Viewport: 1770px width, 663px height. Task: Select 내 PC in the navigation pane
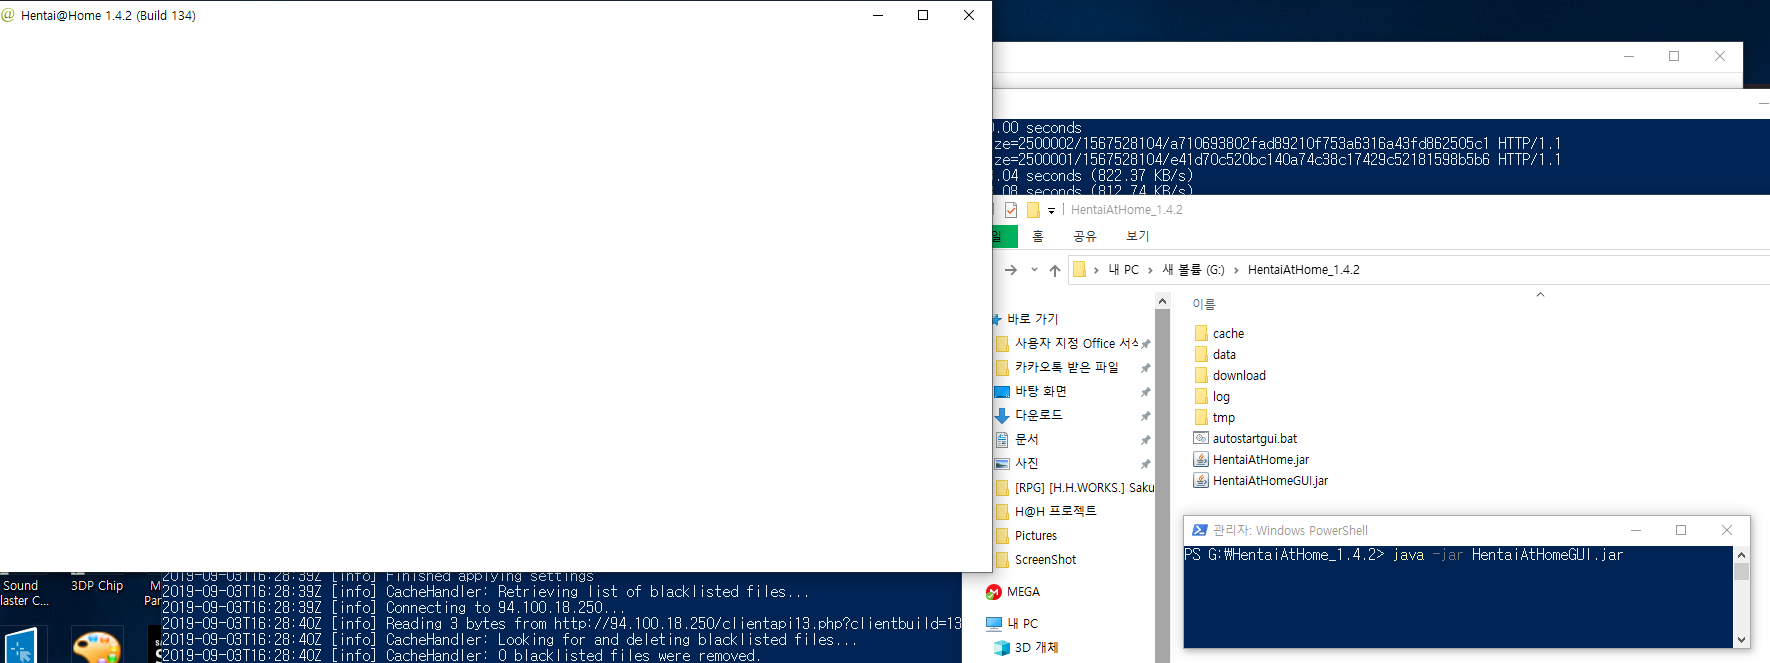(x=1013, y=623)
